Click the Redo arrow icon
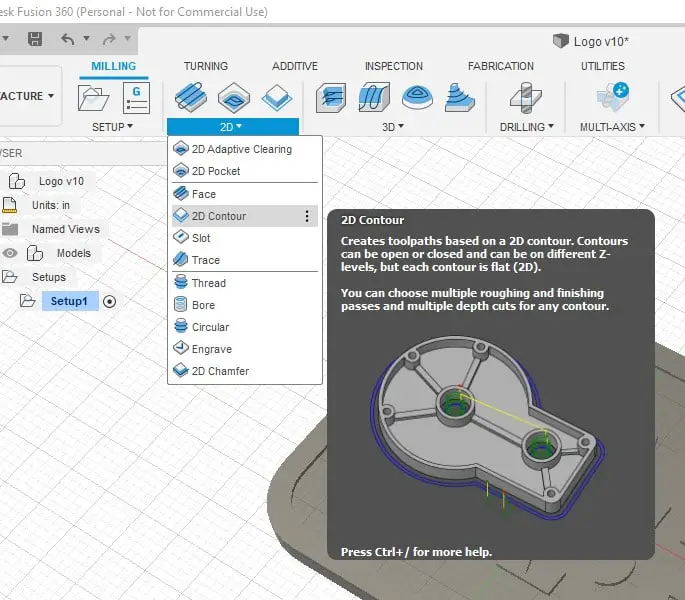This screenshot has width=685, height=600. [x=109, y=39]
